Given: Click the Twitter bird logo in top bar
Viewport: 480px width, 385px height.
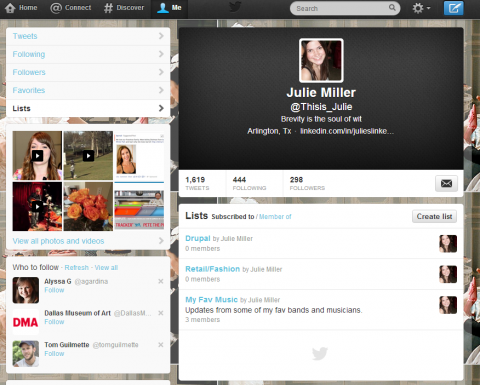Looking at the screenshot, I should coord(235,7).
